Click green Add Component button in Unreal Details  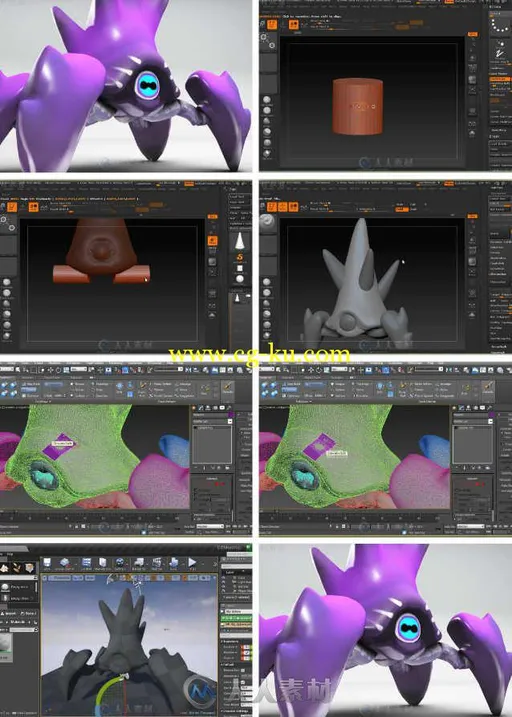pyautogui.click(x=236, y=618)
